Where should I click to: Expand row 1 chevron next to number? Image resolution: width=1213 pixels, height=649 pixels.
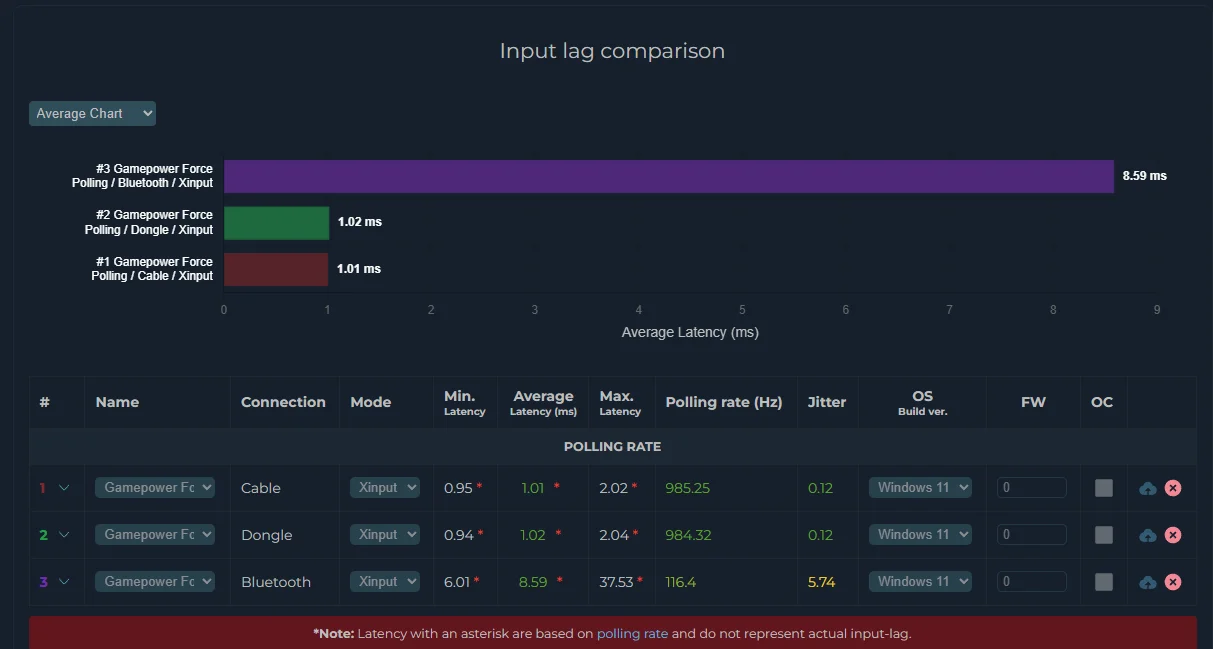coord(64,488)
